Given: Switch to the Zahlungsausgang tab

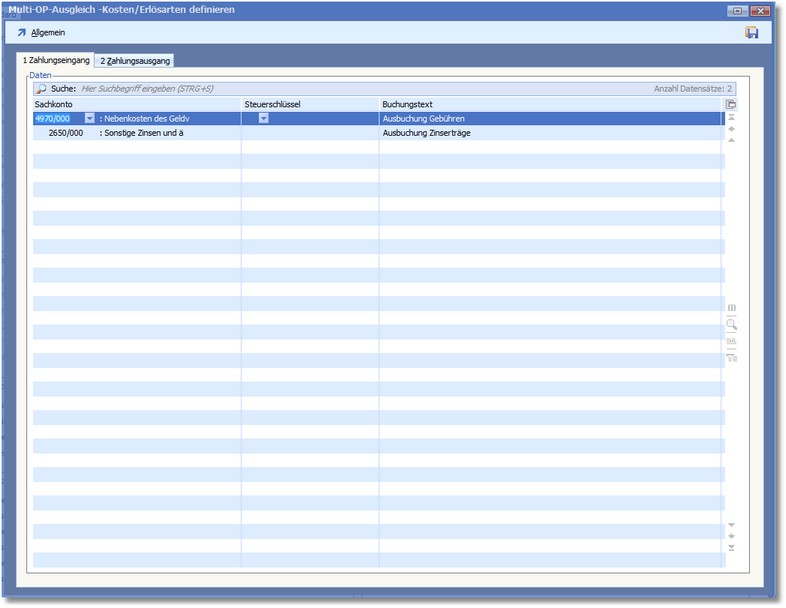Looking at the screenshot, I should click(135, 61).
